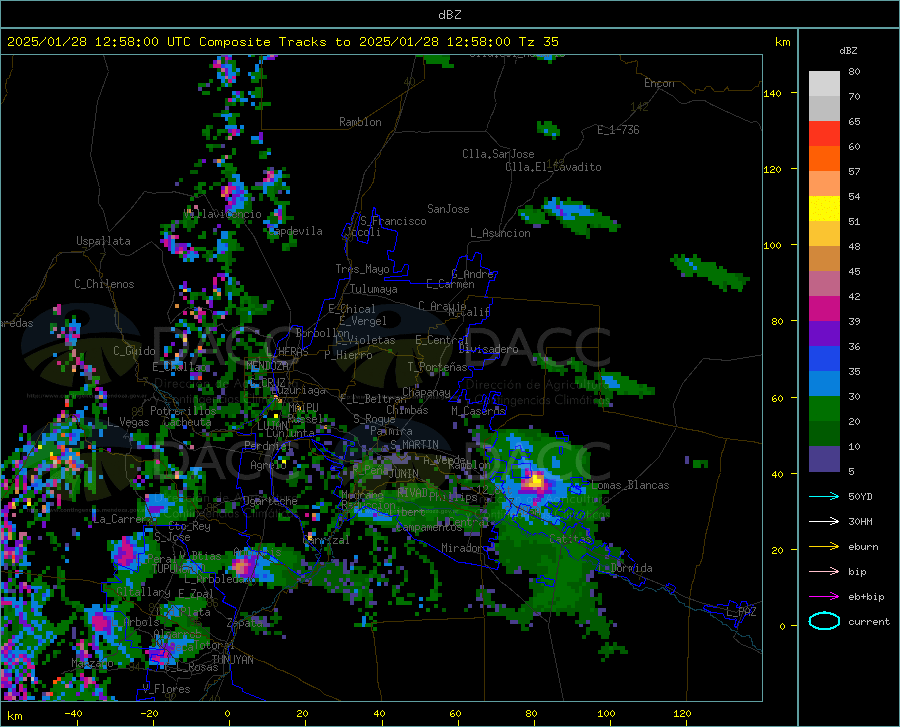Image resolution: width=900 pixels, height=727 pixels.
Task: Click the -40 km horizontal axis tick
Action: click(73, 713)
